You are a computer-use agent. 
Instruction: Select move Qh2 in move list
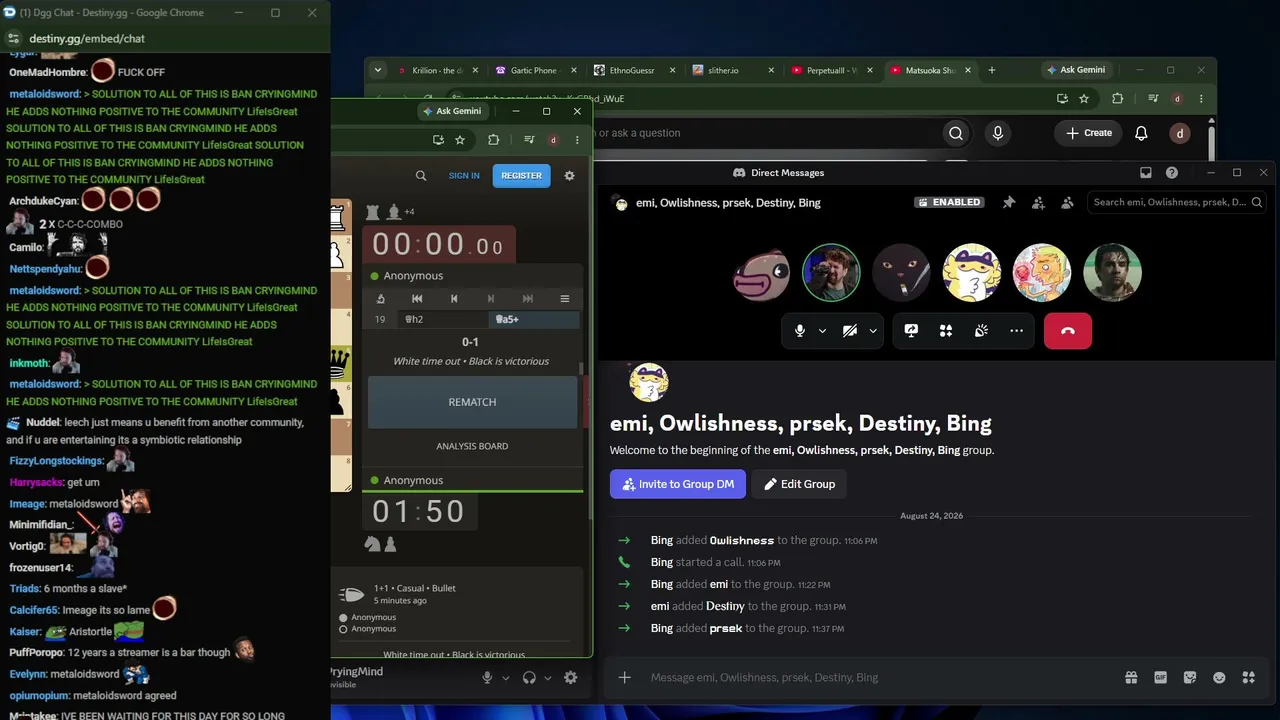pos(443,319)
